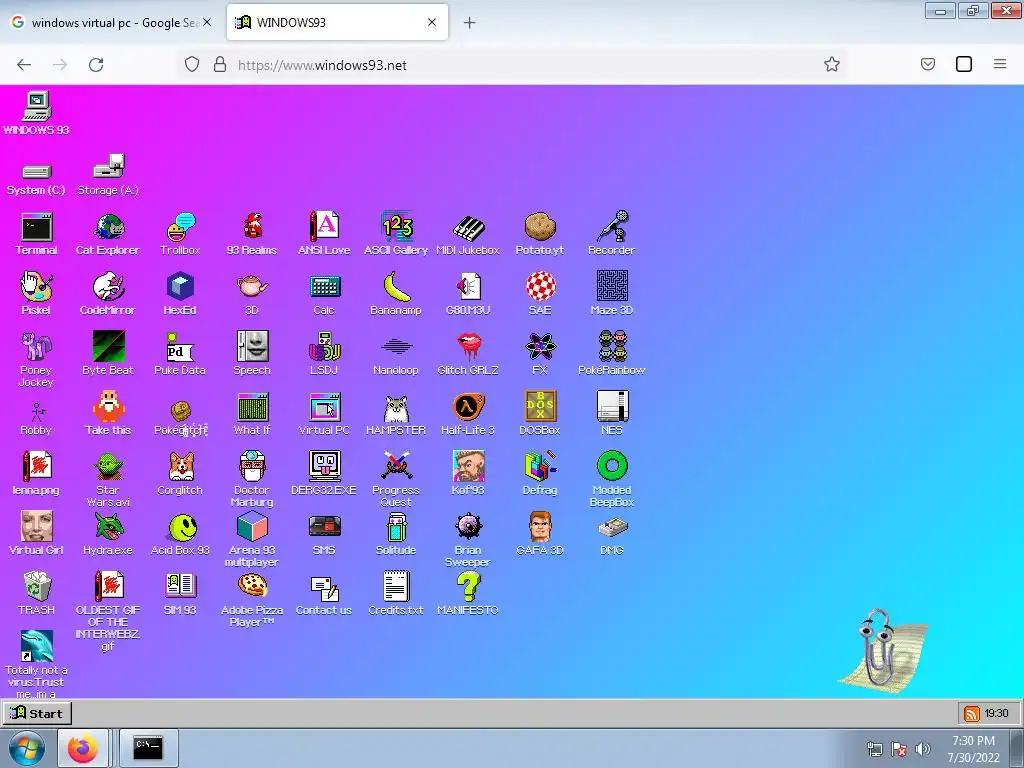Click the browser back arrow

[24, 65]
